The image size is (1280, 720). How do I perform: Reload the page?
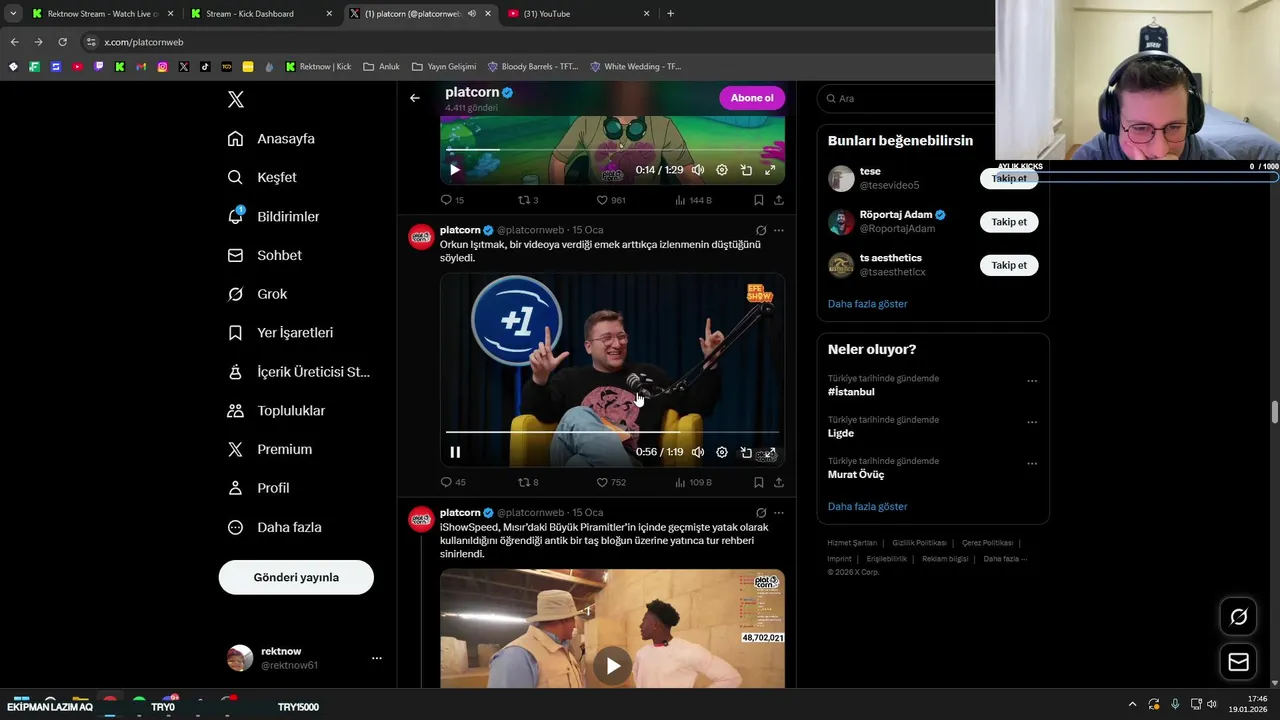(x=62, y=42)
